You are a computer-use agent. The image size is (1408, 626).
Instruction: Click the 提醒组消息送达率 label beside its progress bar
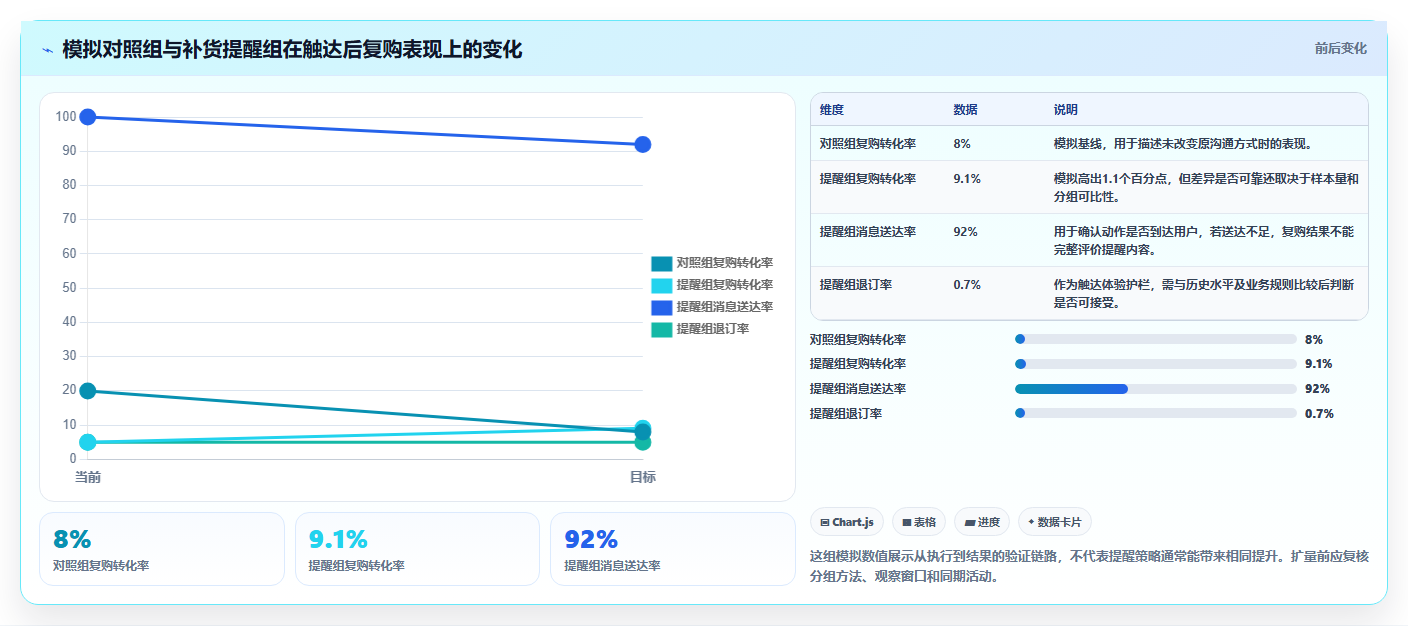858,389
